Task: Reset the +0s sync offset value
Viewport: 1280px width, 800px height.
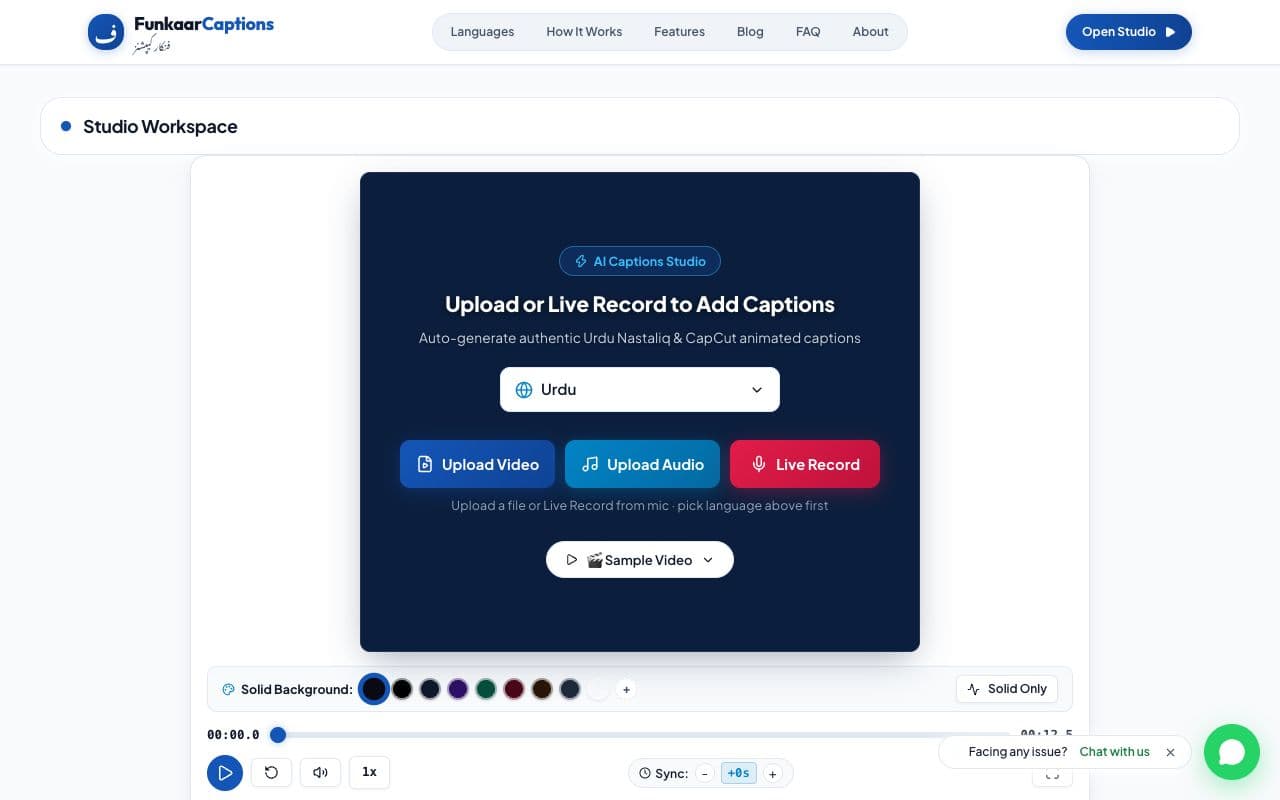Action: 738,773
